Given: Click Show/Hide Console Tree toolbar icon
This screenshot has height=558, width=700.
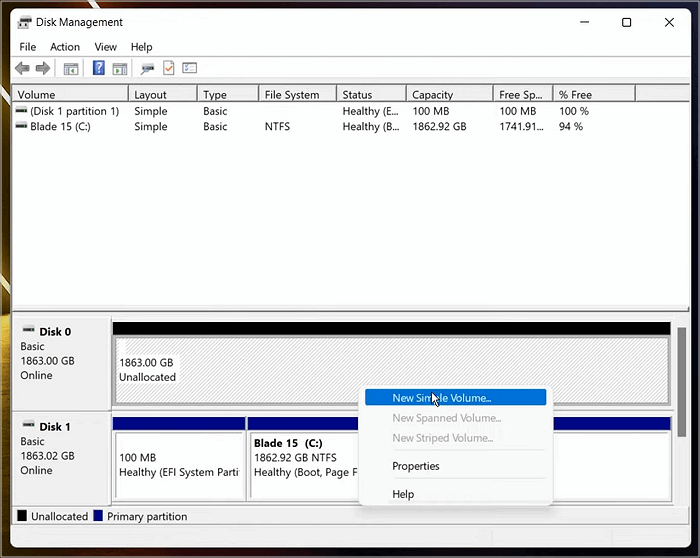Looking at the screenshot, I should point(71,68).
